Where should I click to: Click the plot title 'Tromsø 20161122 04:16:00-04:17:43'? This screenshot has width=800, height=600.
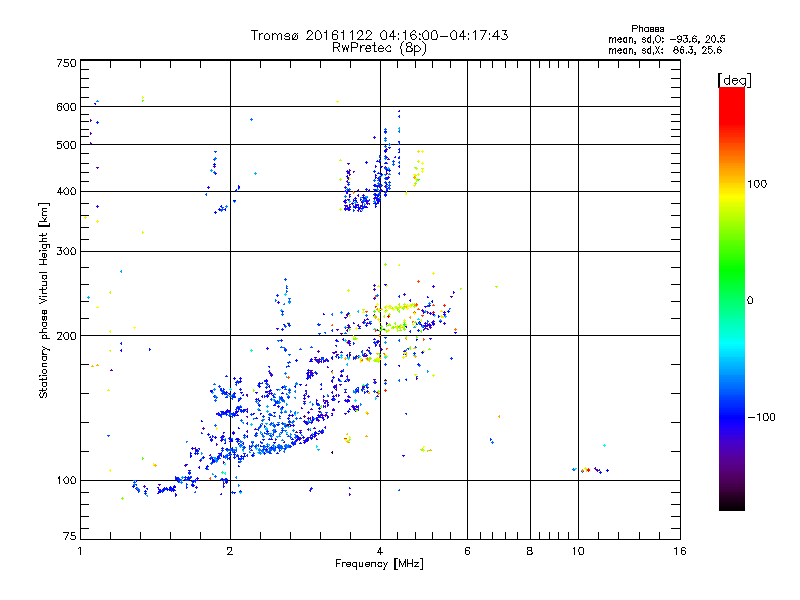click(379, 35)
